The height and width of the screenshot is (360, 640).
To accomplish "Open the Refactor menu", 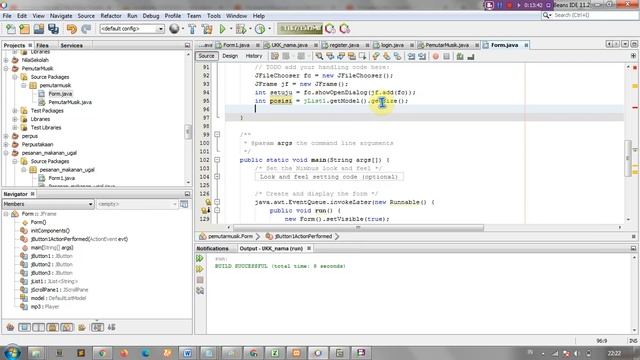I will (111, 16).
